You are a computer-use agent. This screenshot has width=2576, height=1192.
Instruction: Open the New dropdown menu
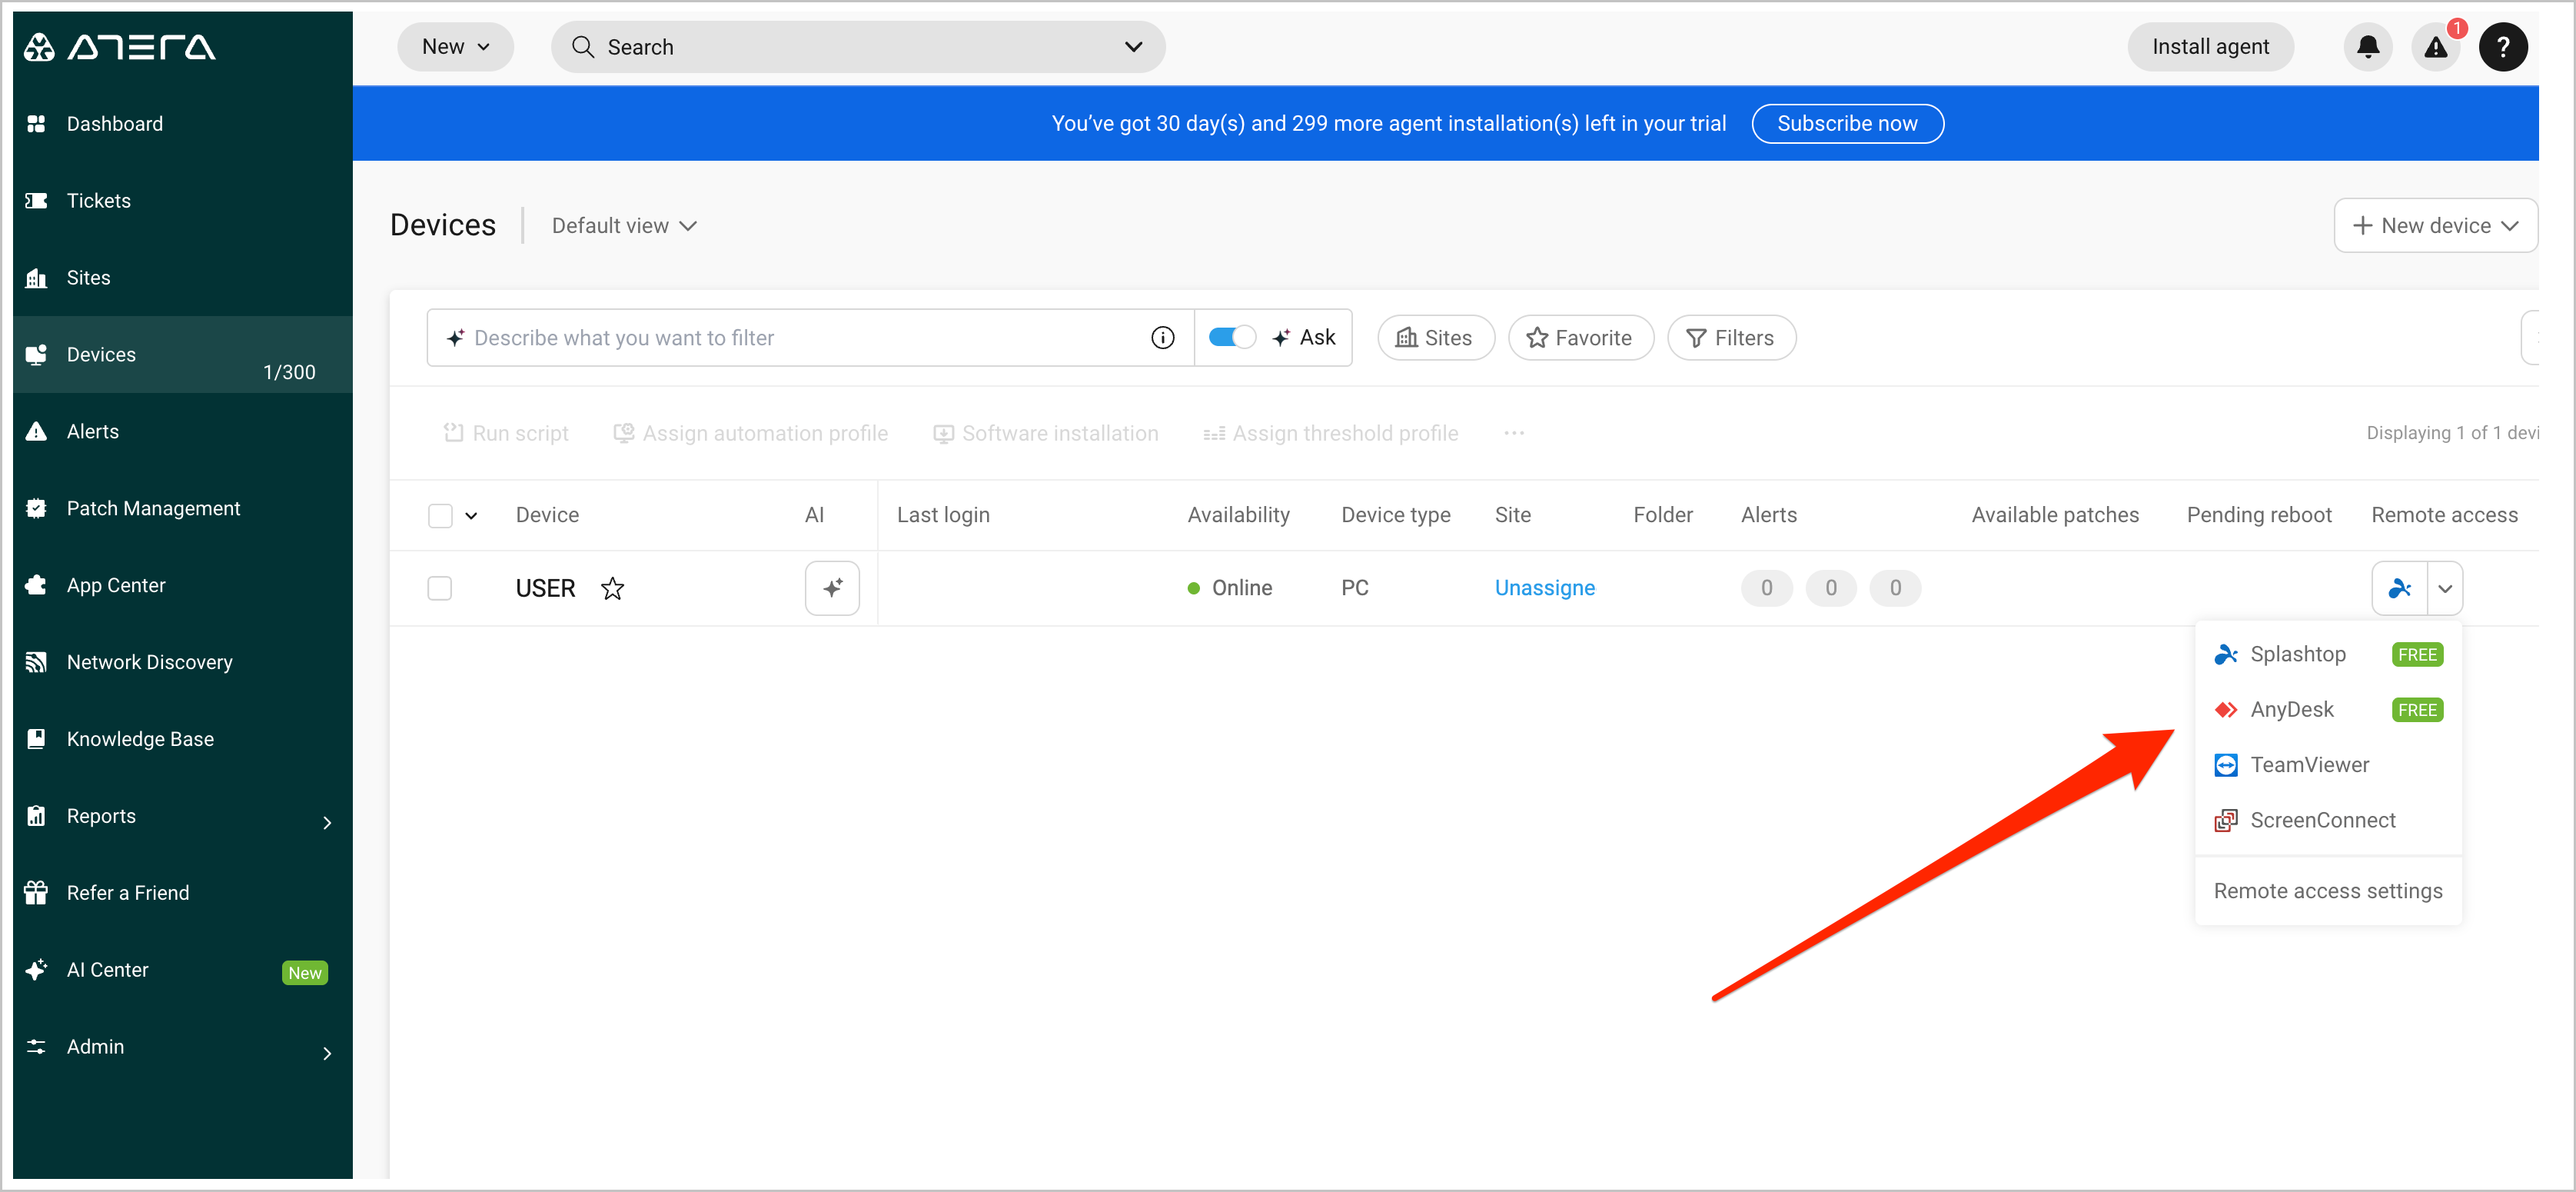tap(455, 47)
